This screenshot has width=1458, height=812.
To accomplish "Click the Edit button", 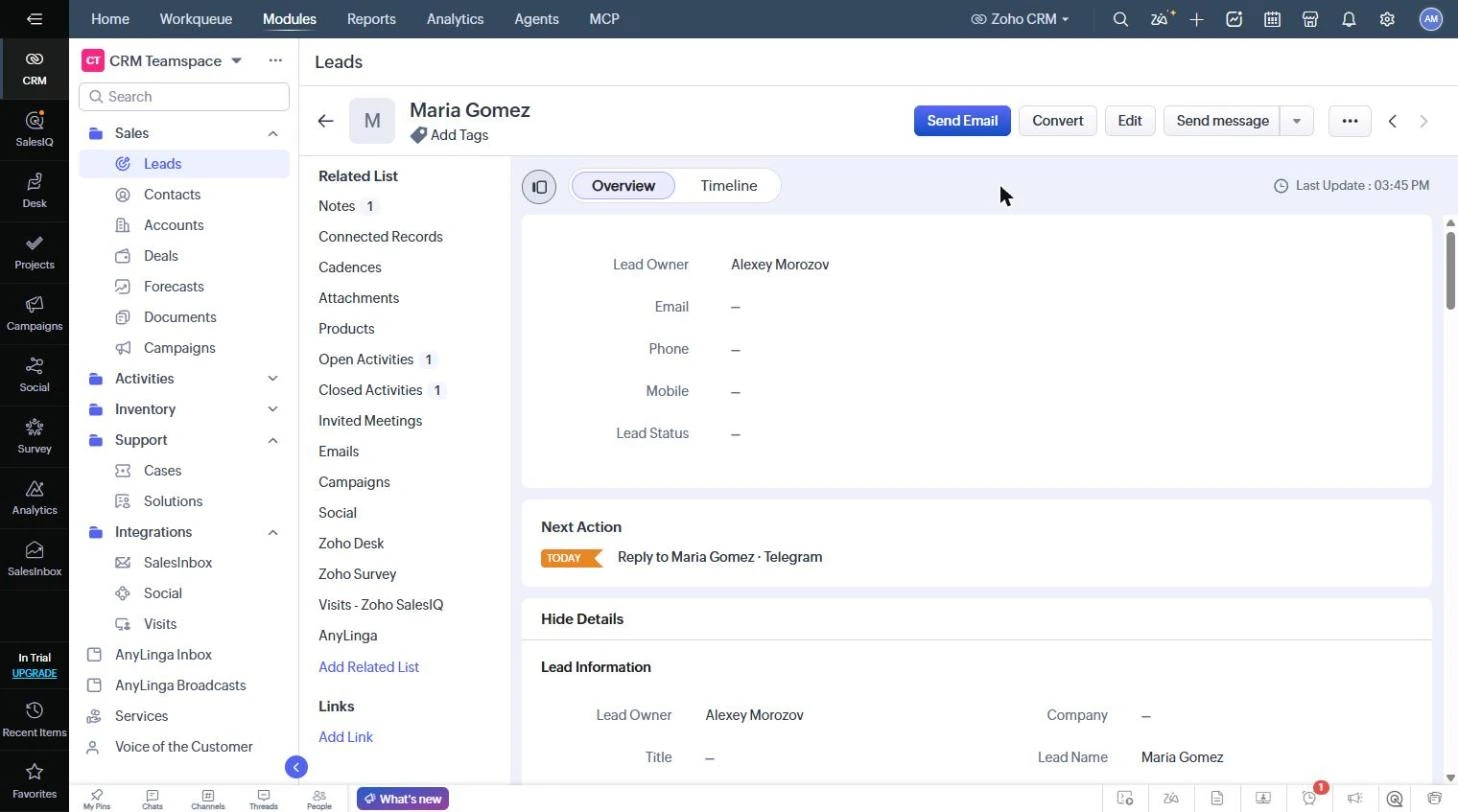I will pos(1130,121).
